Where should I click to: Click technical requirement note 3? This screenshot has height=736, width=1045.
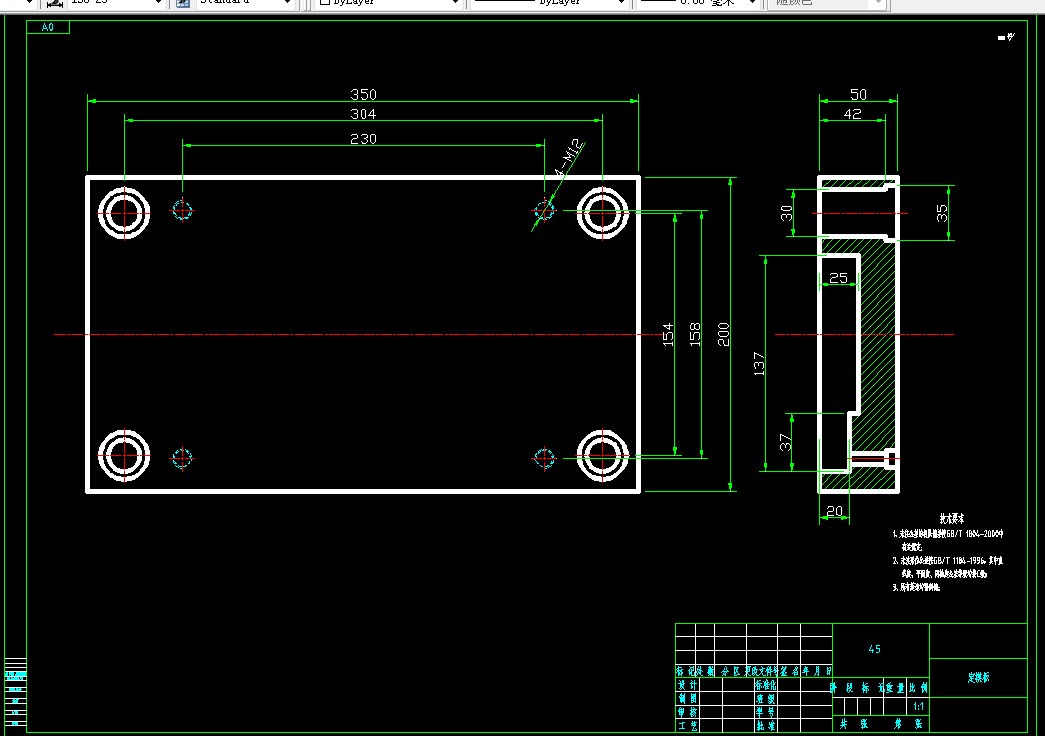point(916,587)
